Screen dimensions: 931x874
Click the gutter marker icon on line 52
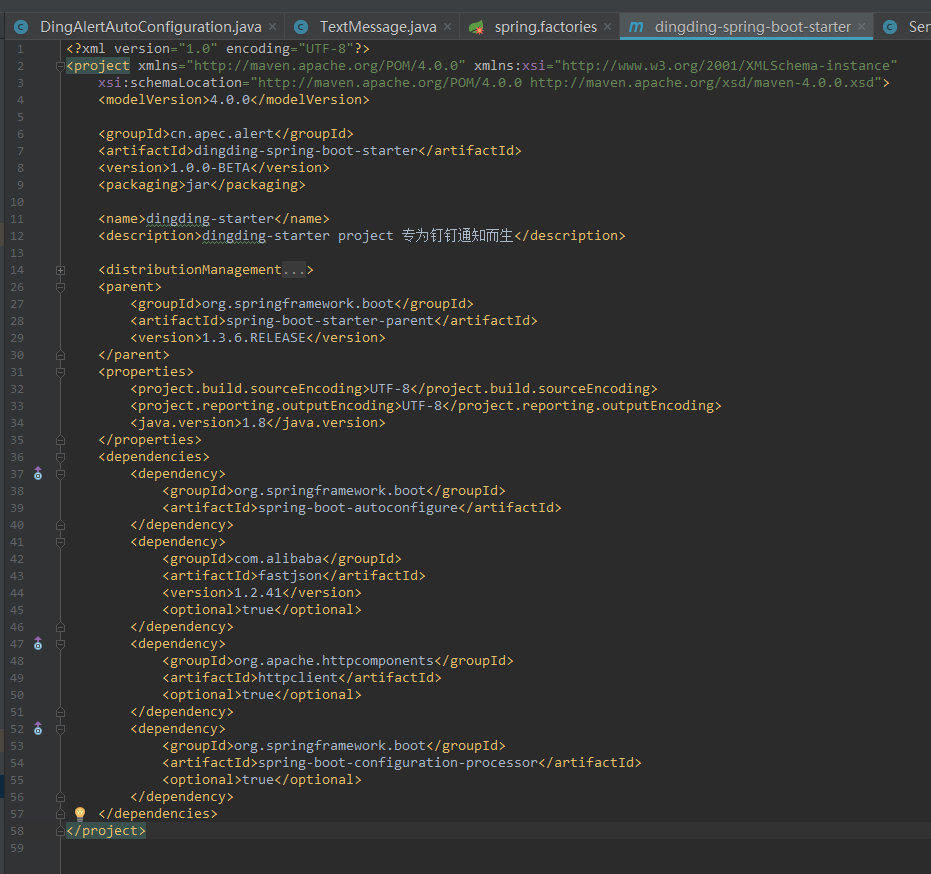(38, 729)
